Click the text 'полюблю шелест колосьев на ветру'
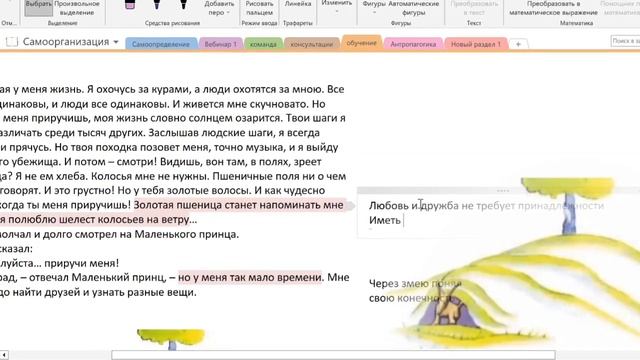This screenshot has width=640, height=360. [98, 220]
